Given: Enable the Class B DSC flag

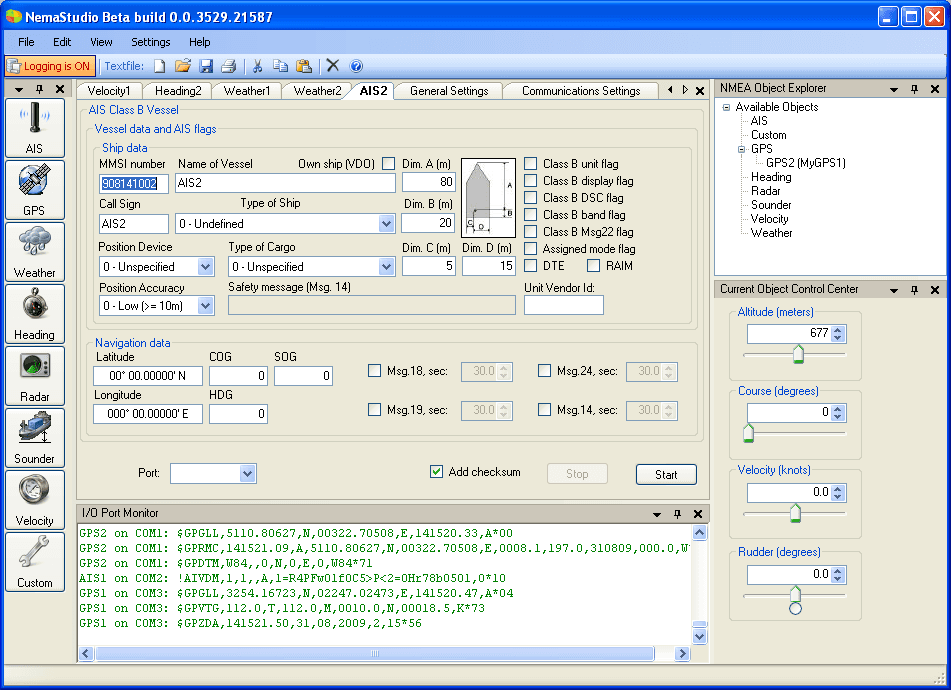Looking at the screenshot, I should (531, 198).
